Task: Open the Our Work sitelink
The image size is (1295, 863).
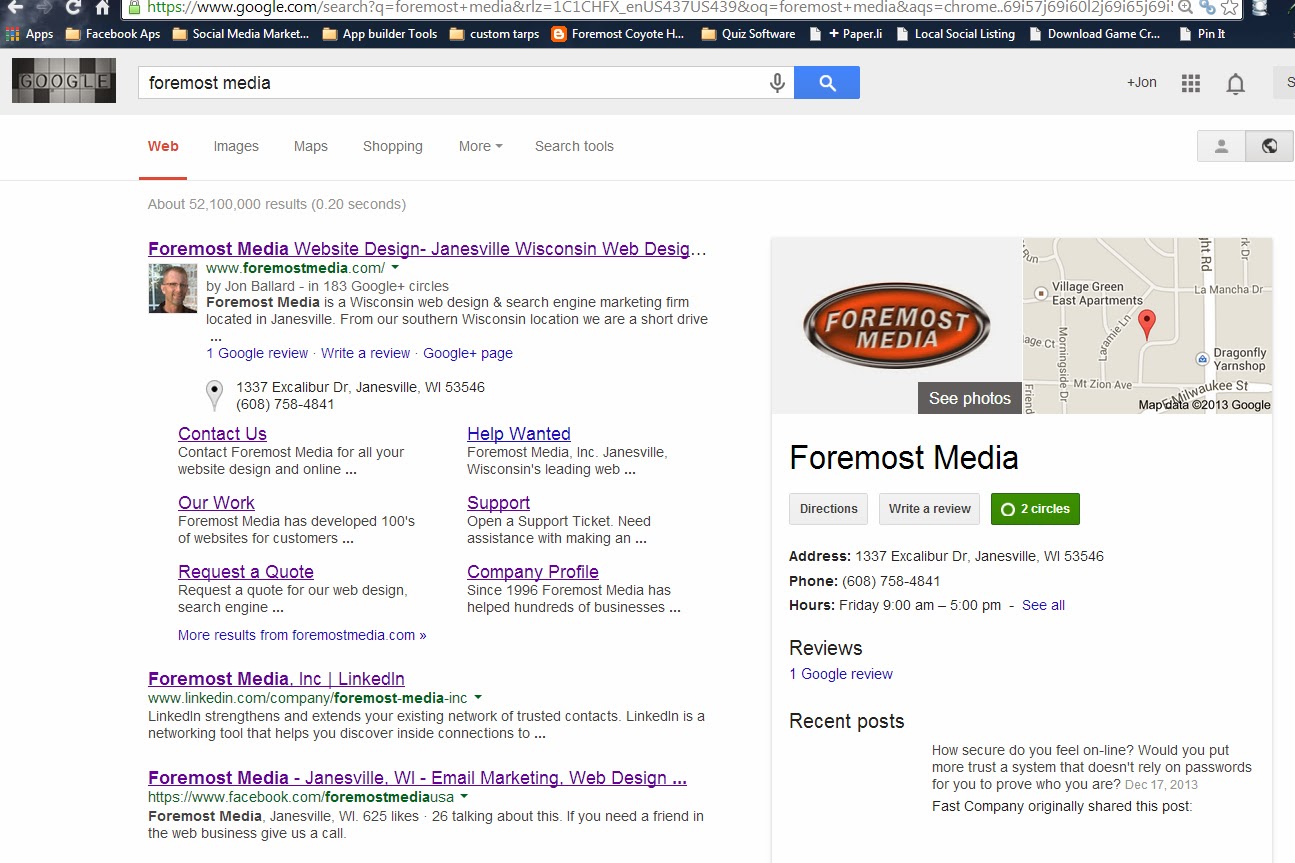Action: tap(216, 503)
